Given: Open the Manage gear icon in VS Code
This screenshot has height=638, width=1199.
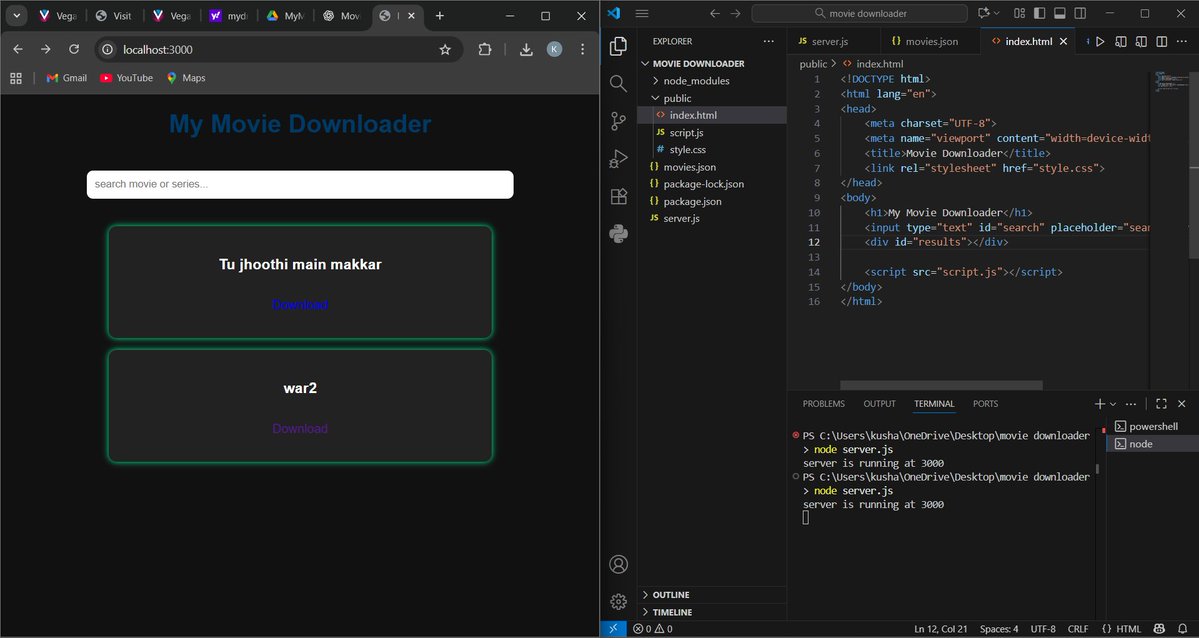Looking at the screenshot, I should [618, 601].
